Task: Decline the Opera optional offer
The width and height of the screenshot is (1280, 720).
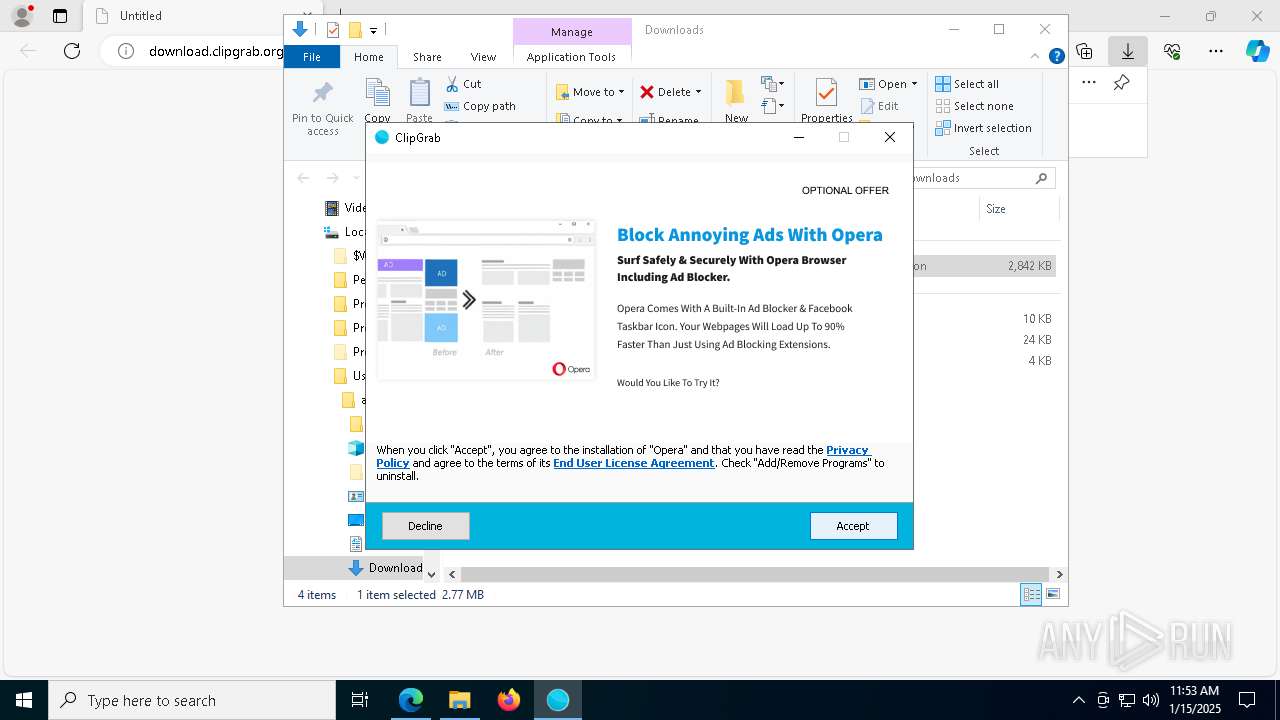Action: click(425, 526)
